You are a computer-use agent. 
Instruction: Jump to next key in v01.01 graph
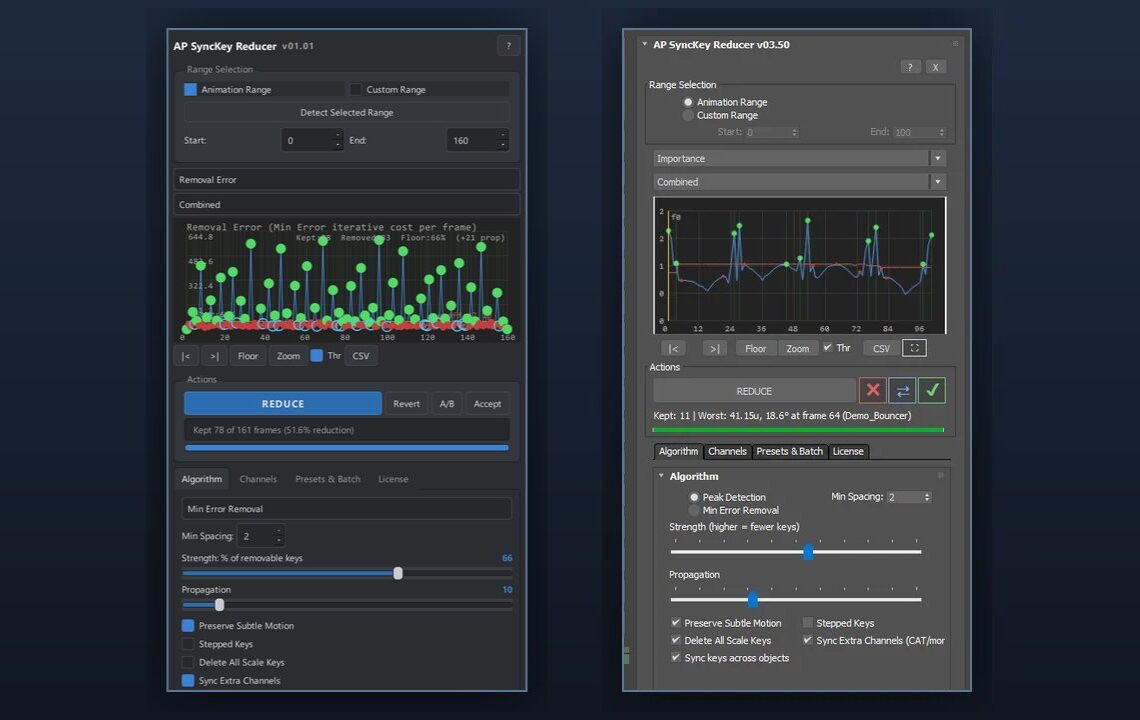tap(214, 356)
